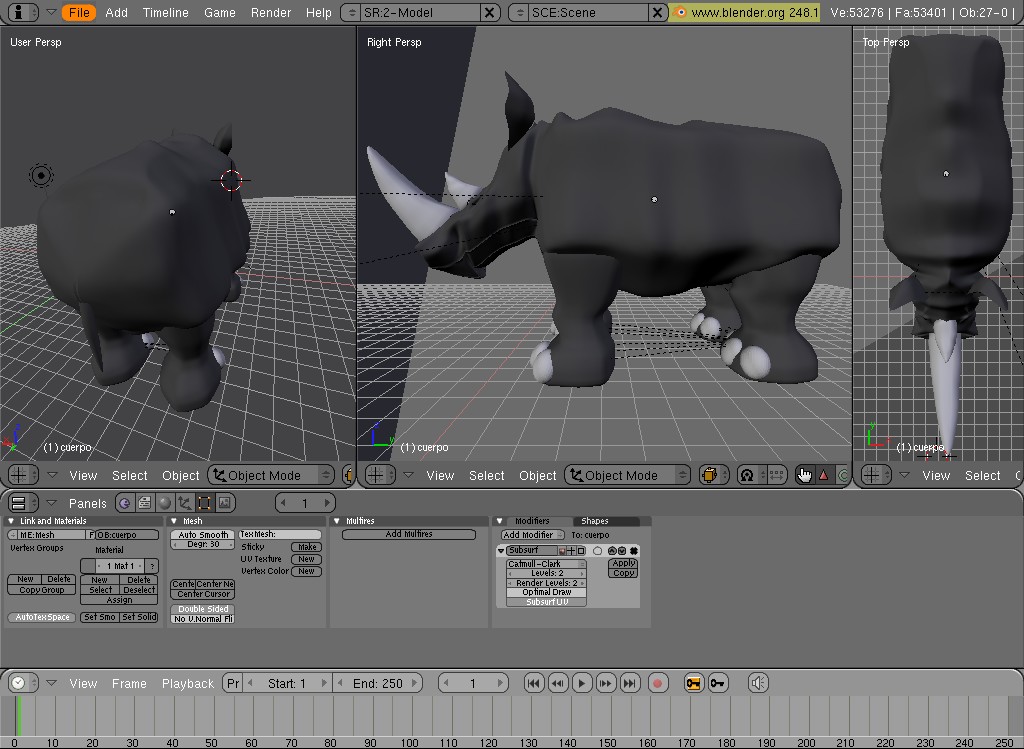Toggle the 3D transform manipulator hand icon
This screenshot has height=749, width=1024.
(x=804, y=475)
